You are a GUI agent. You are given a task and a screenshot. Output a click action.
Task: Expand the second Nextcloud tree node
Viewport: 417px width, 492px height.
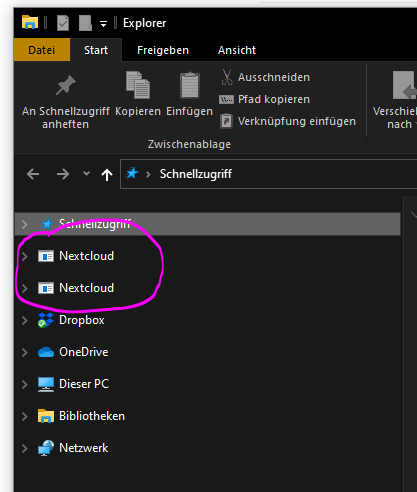(25, 288)
